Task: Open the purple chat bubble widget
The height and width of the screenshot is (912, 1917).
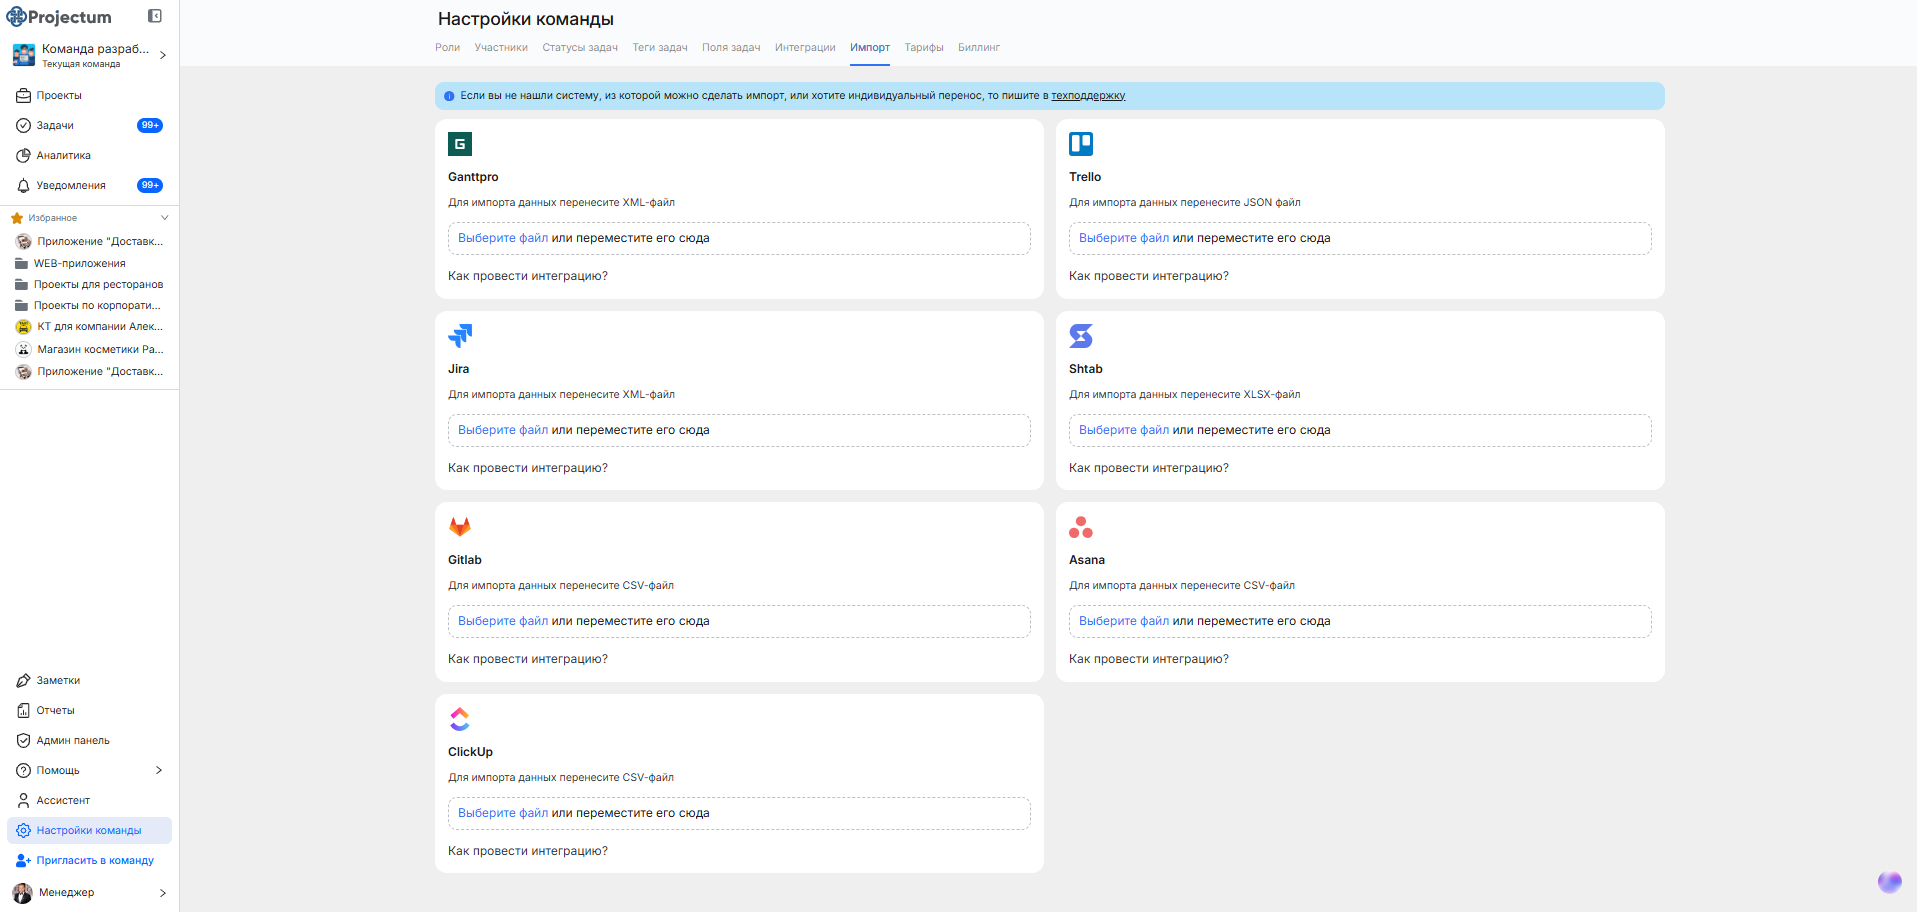Action: [x=1889, y=881]
